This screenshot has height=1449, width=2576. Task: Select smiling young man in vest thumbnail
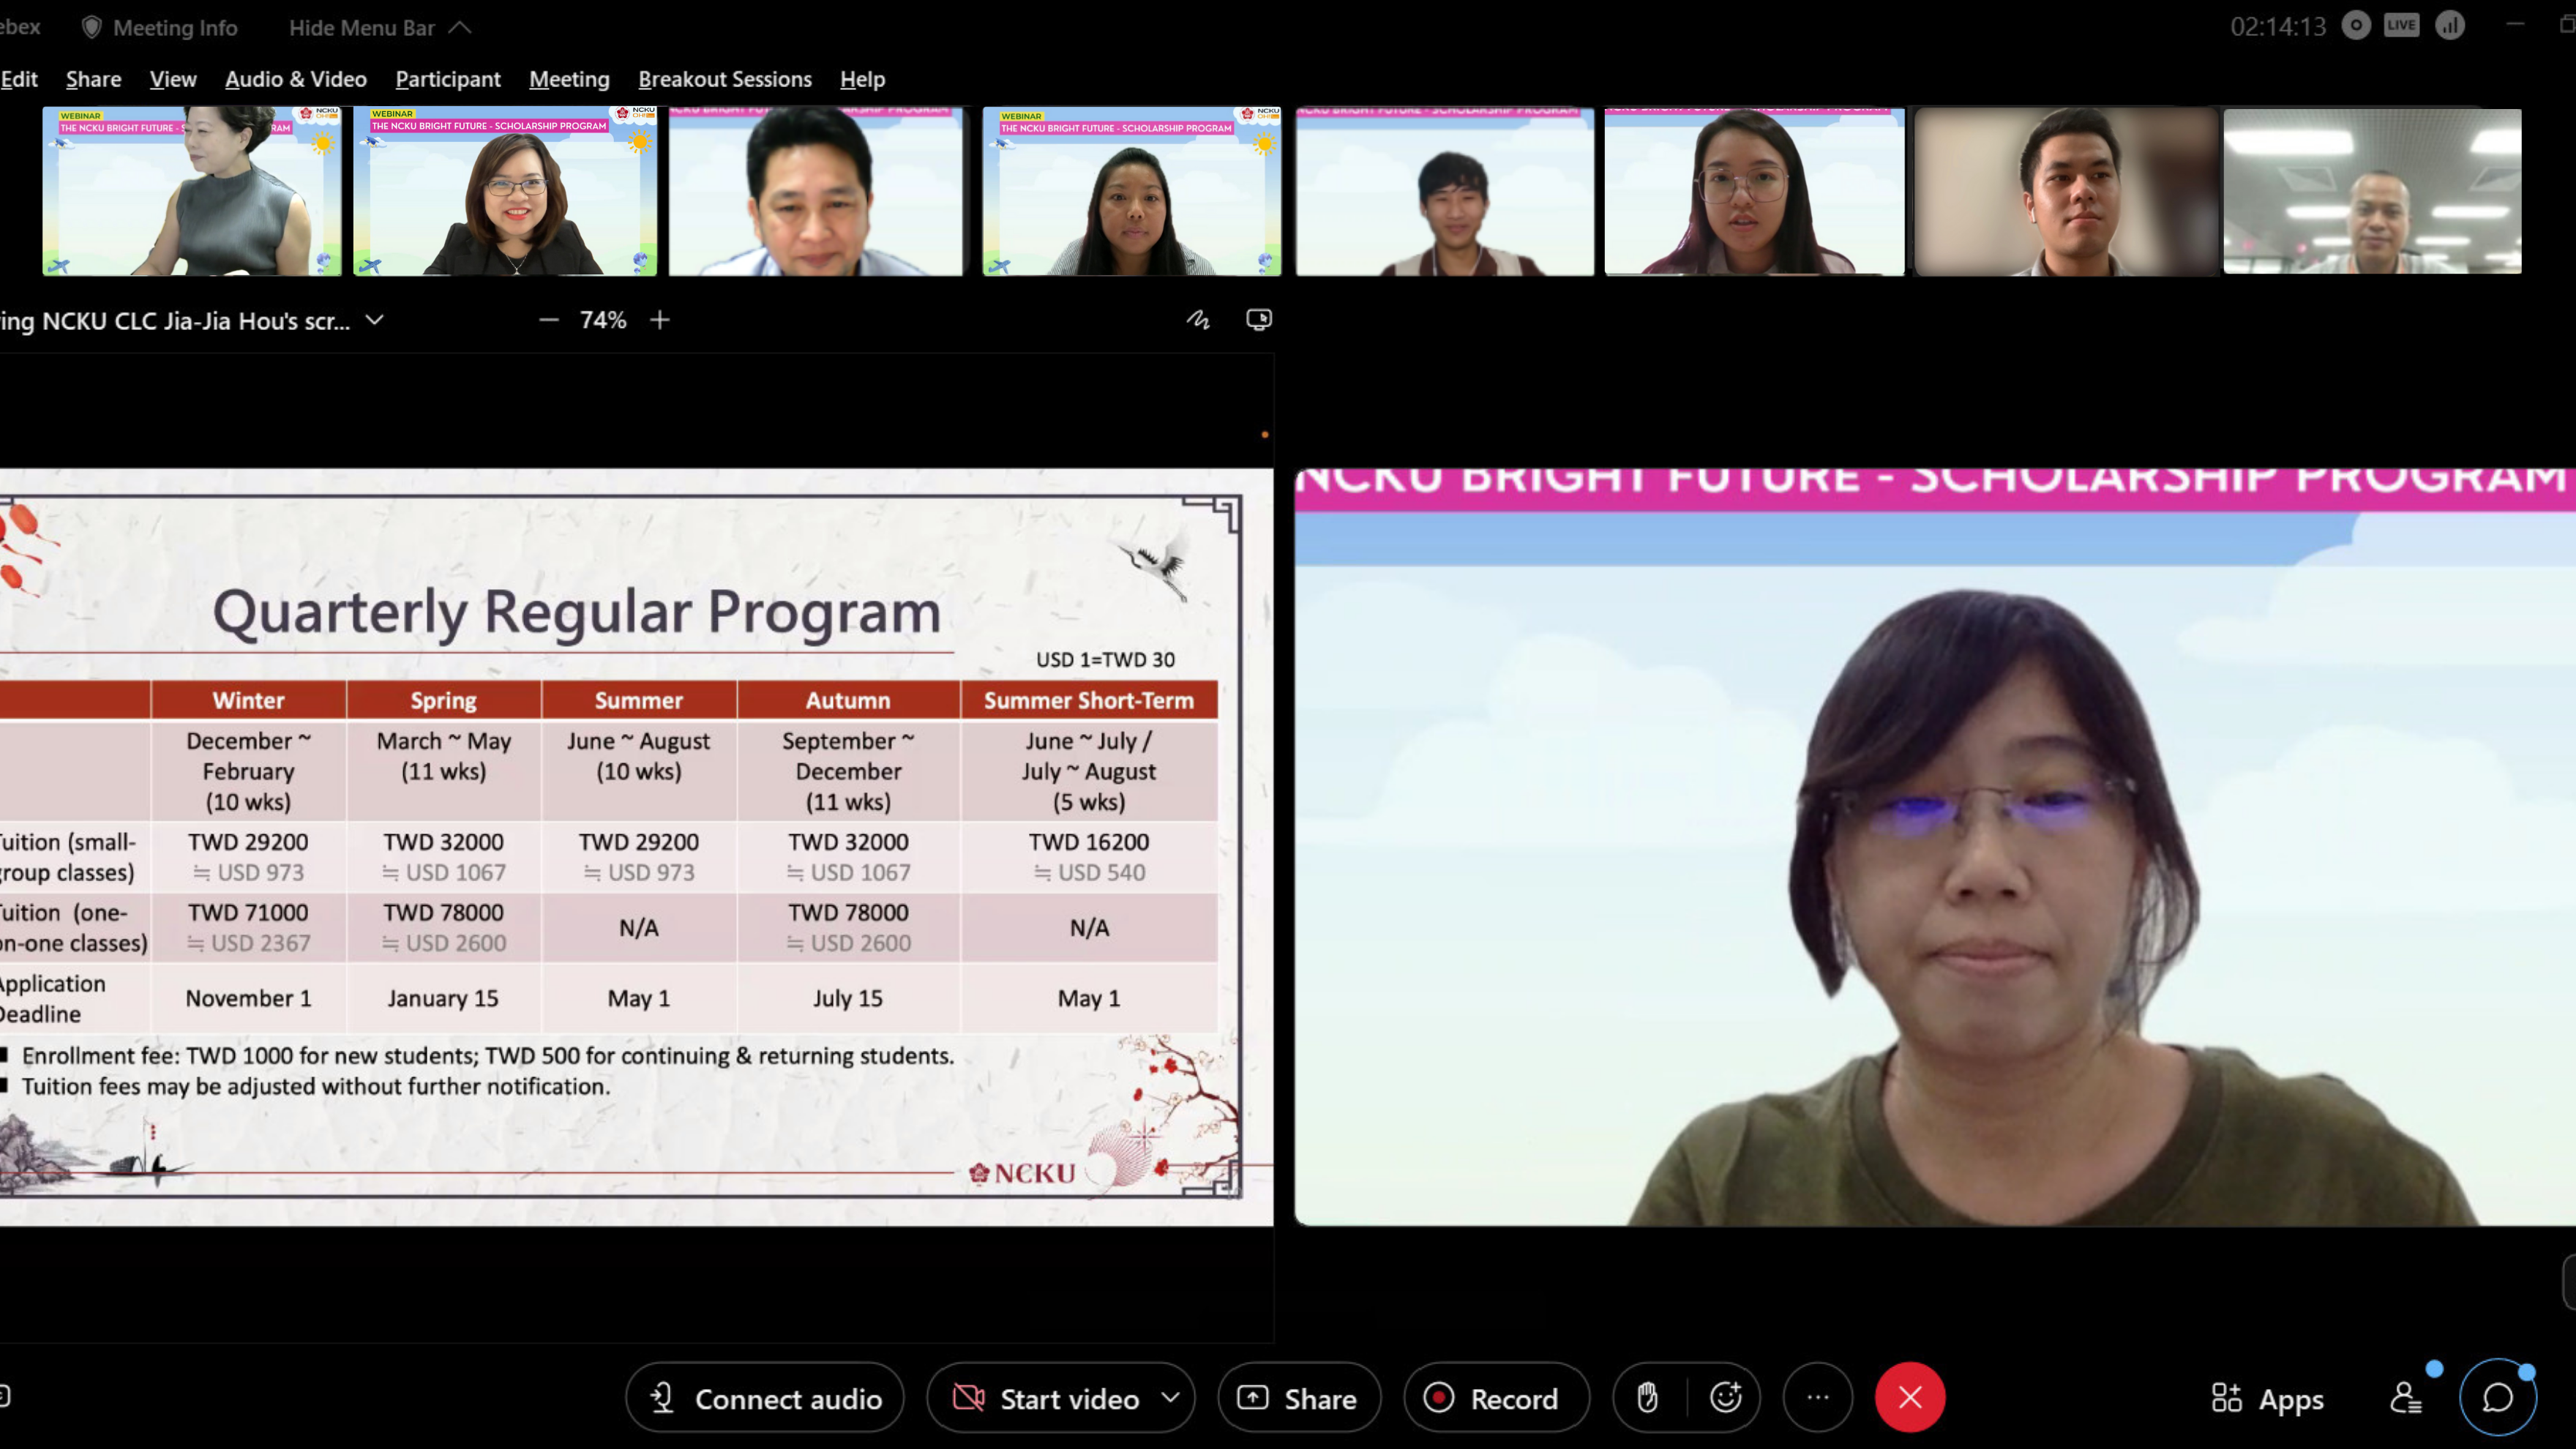pos(1445,191)
